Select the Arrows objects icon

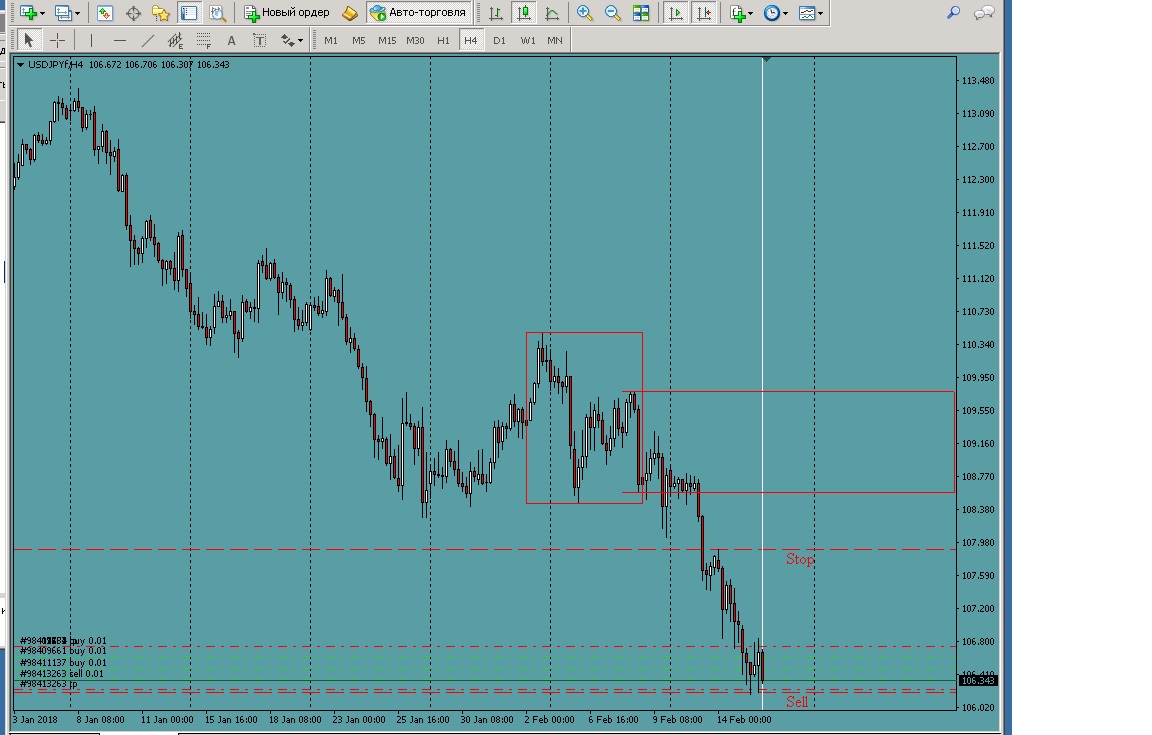coord(287,40)
